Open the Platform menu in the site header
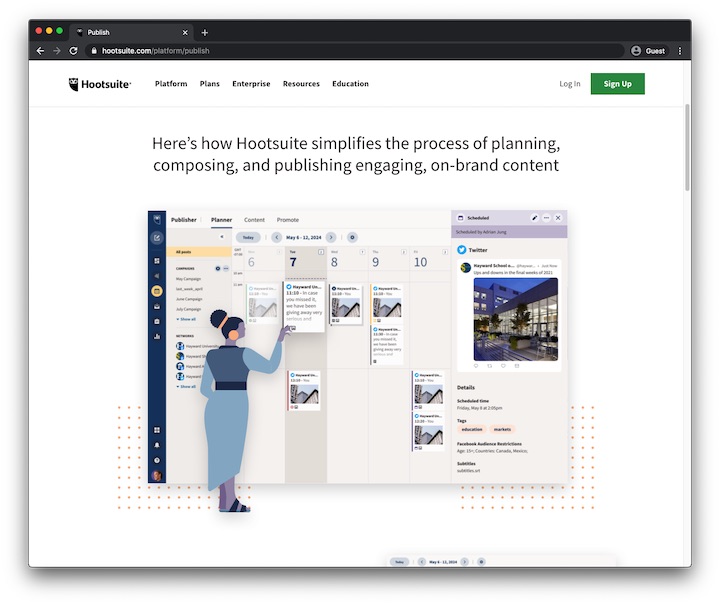Viewport: 720px width, 605px height. (x=171, y=84)
